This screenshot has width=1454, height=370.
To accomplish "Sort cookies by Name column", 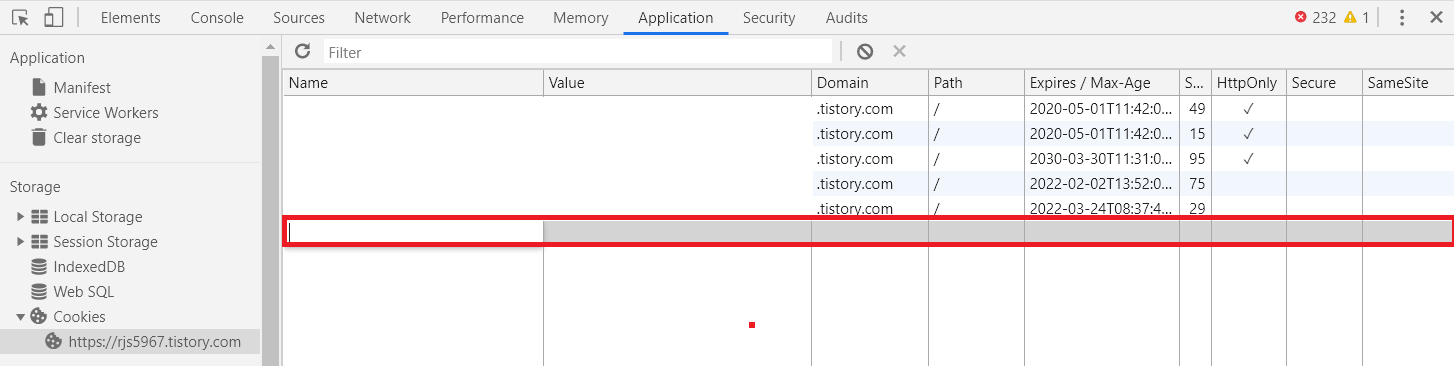I will pos(413,83).
